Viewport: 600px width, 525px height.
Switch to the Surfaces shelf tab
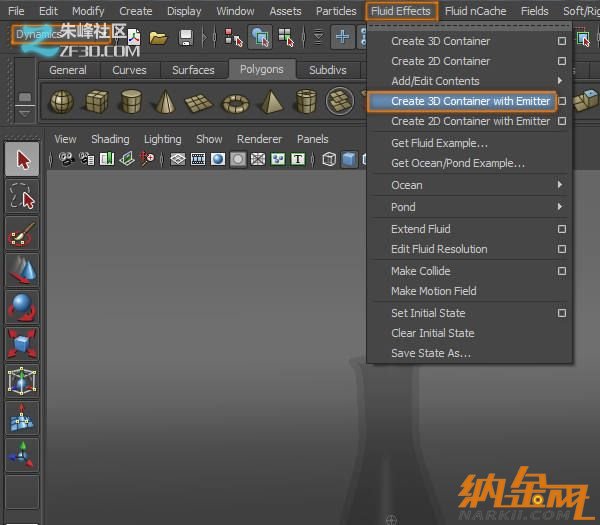point(193,70)
